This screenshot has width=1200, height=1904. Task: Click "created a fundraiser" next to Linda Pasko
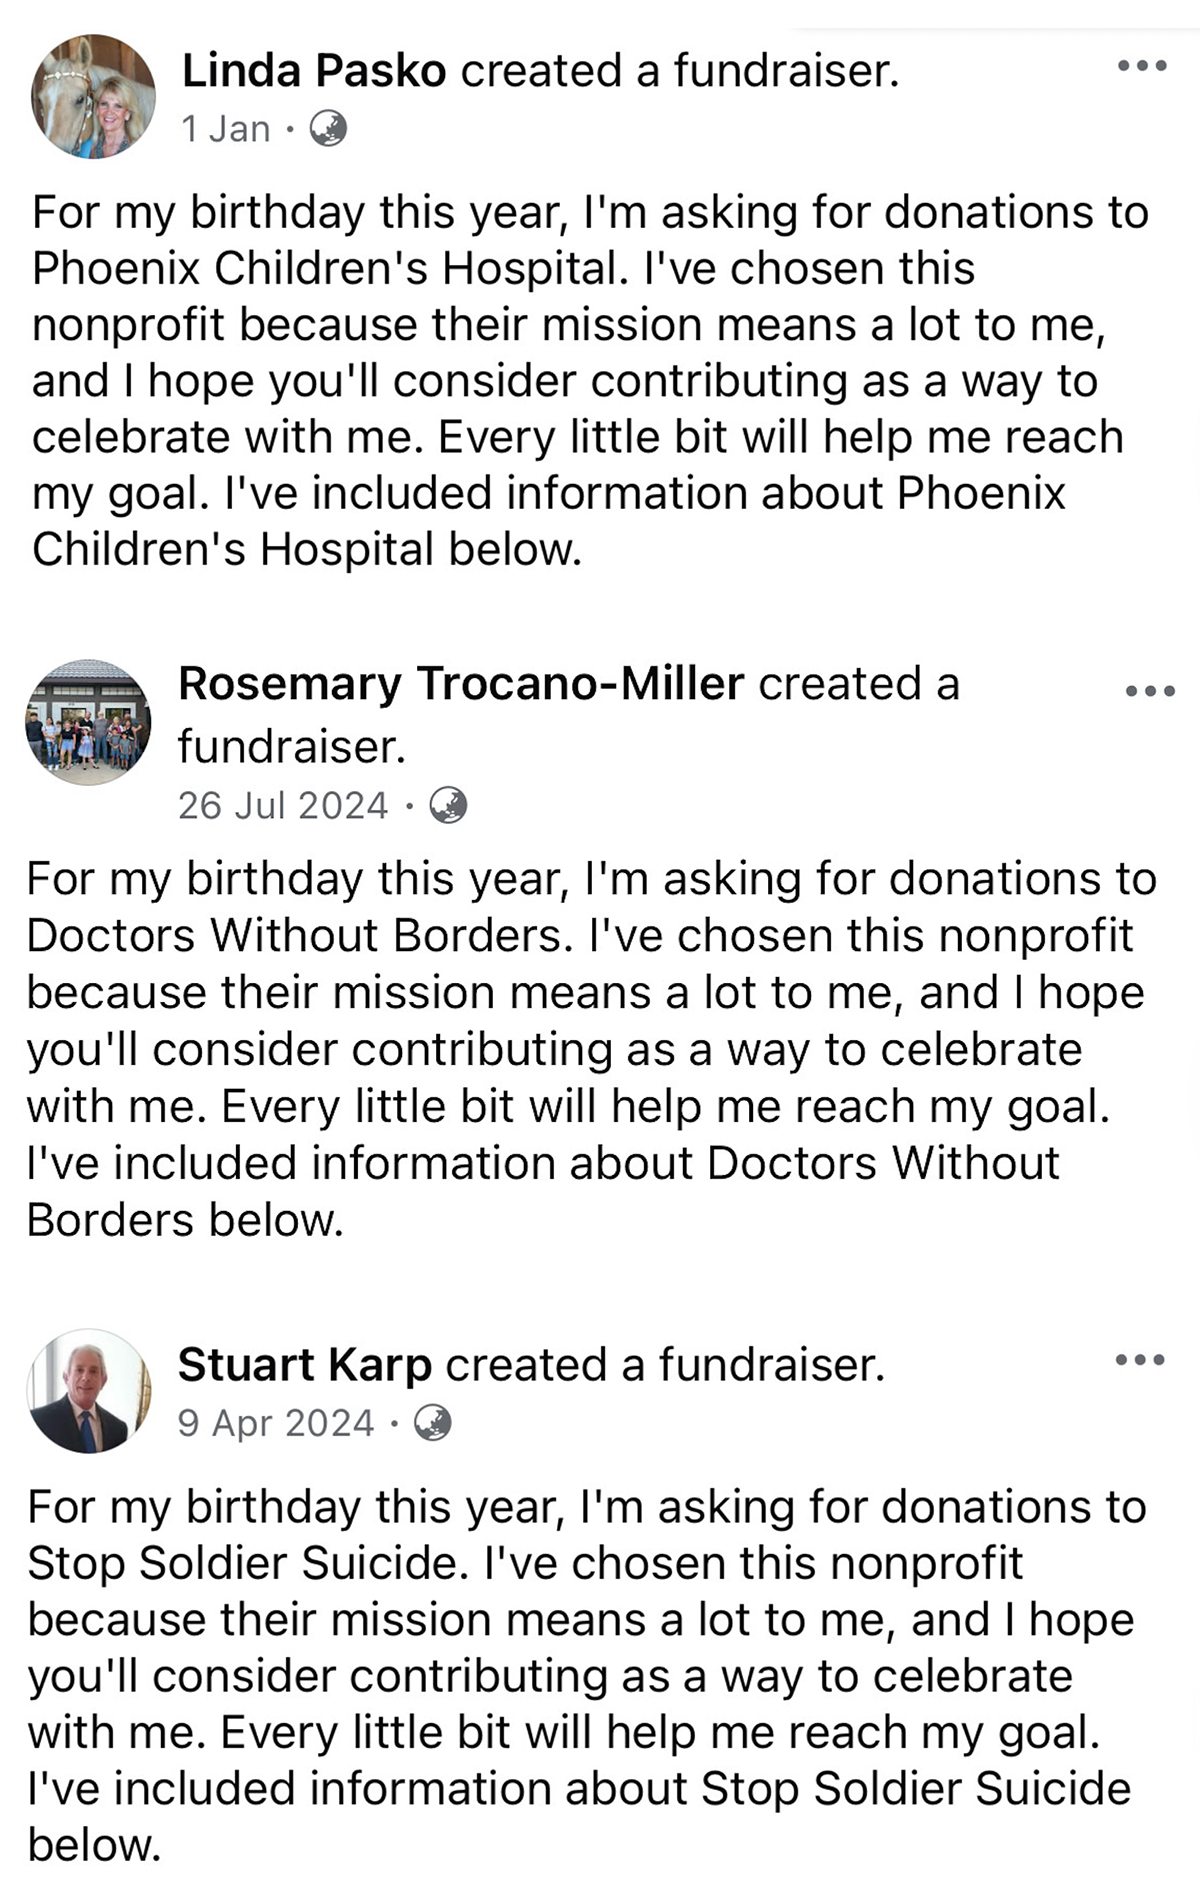680,71
